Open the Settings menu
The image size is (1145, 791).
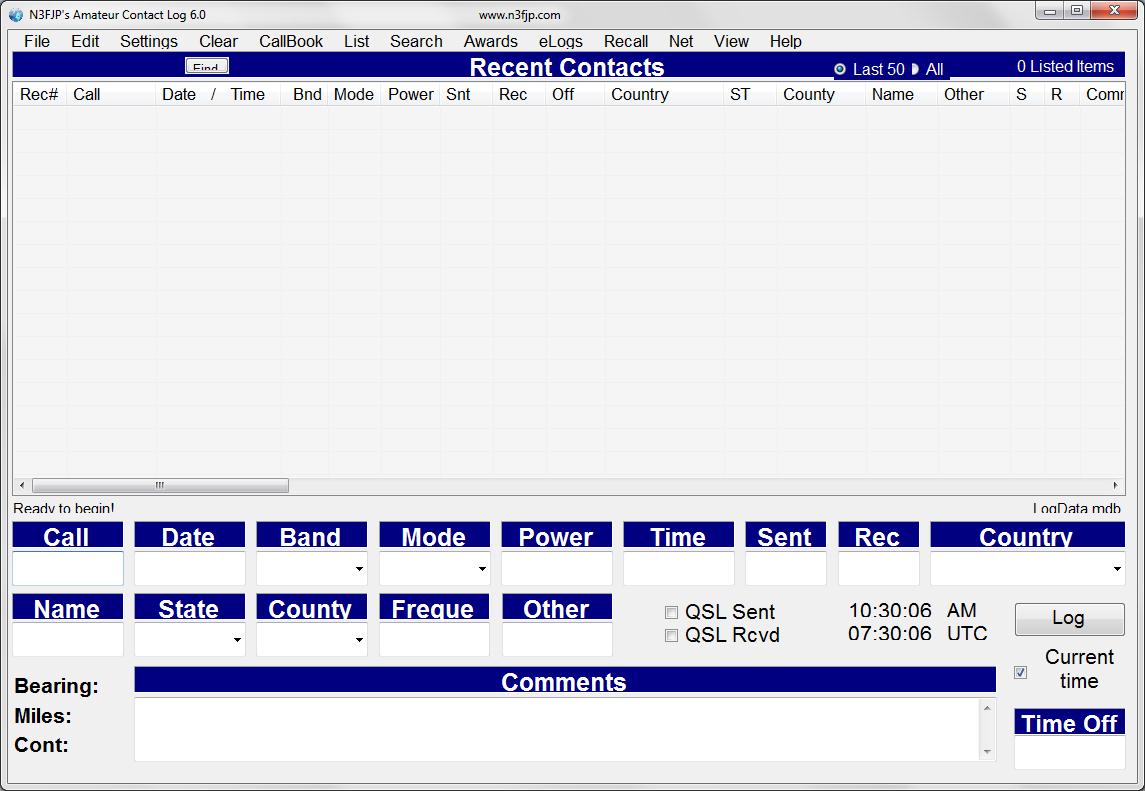pos(148,41)
